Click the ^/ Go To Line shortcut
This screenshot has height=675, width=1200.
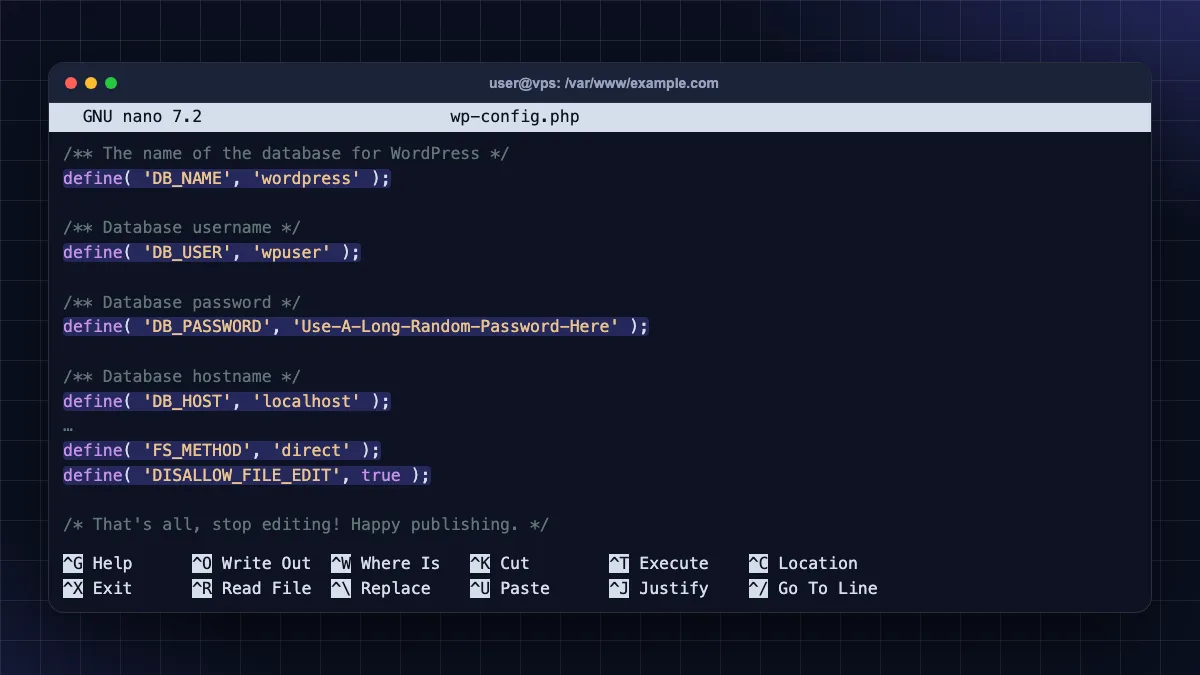pos(813,588)
